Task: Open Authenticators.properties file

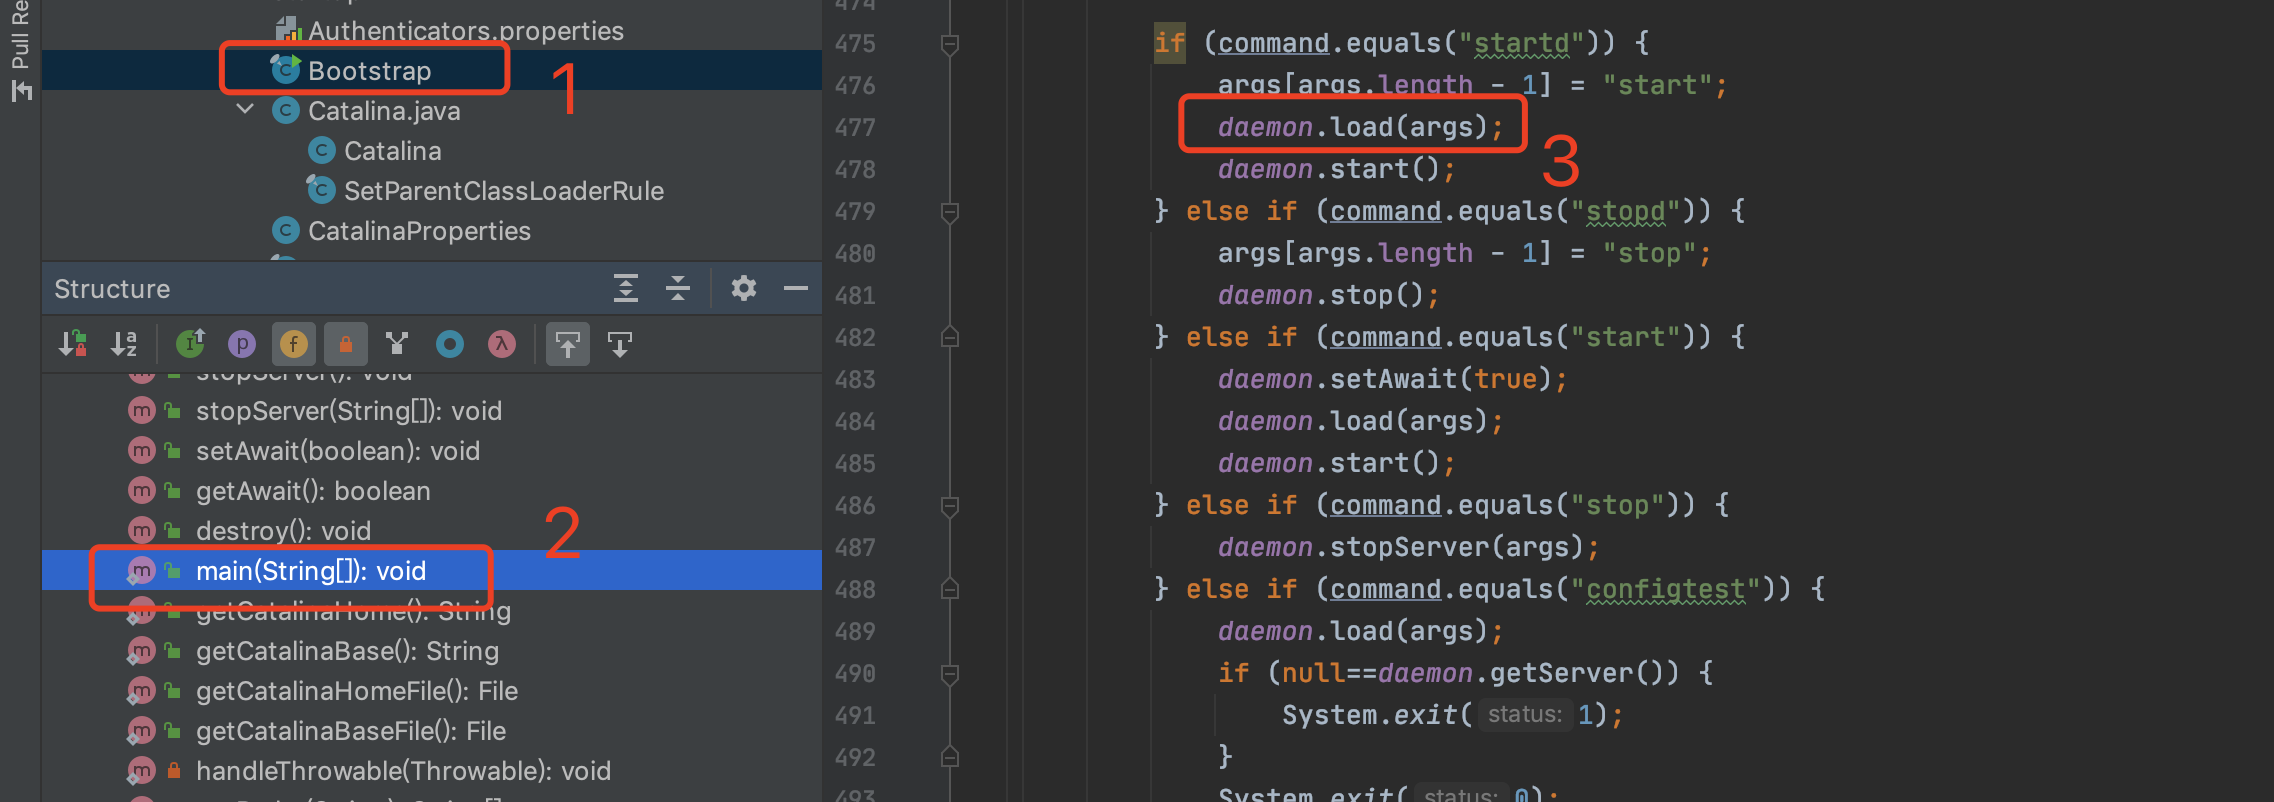Action: click(465, 31)
